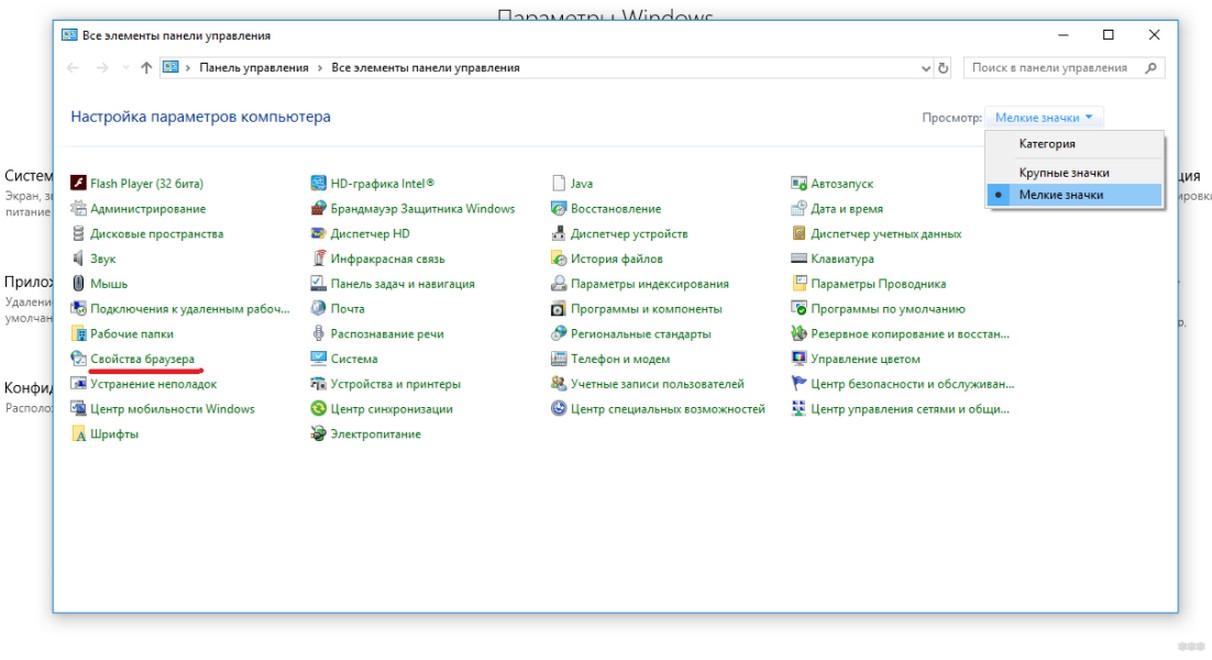1212x660 pixels.
Task: Click the История файлов icon
Action: click(x=559, y=259)
